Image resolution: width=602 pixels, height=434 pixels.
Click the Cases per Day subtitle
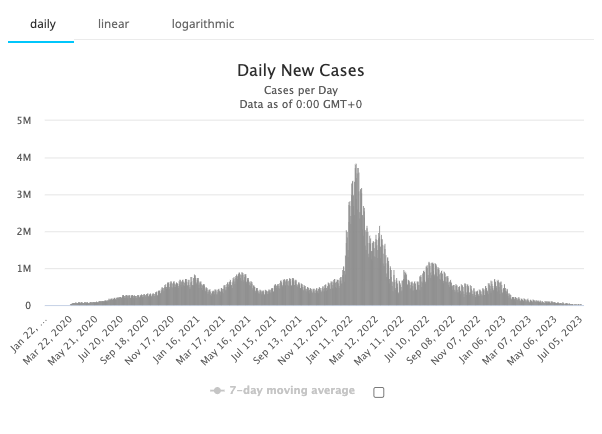pyautogui.click(x=300, y=90)
